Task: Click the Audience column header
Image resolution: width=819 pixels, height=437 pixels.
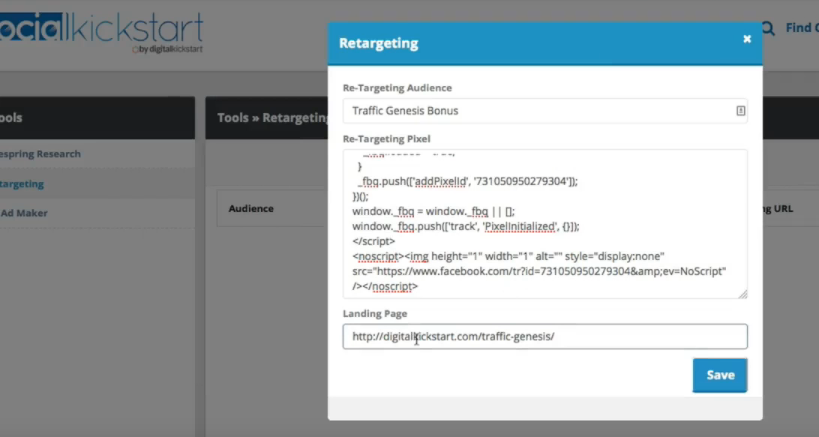Action: click(x=251, y=208)
